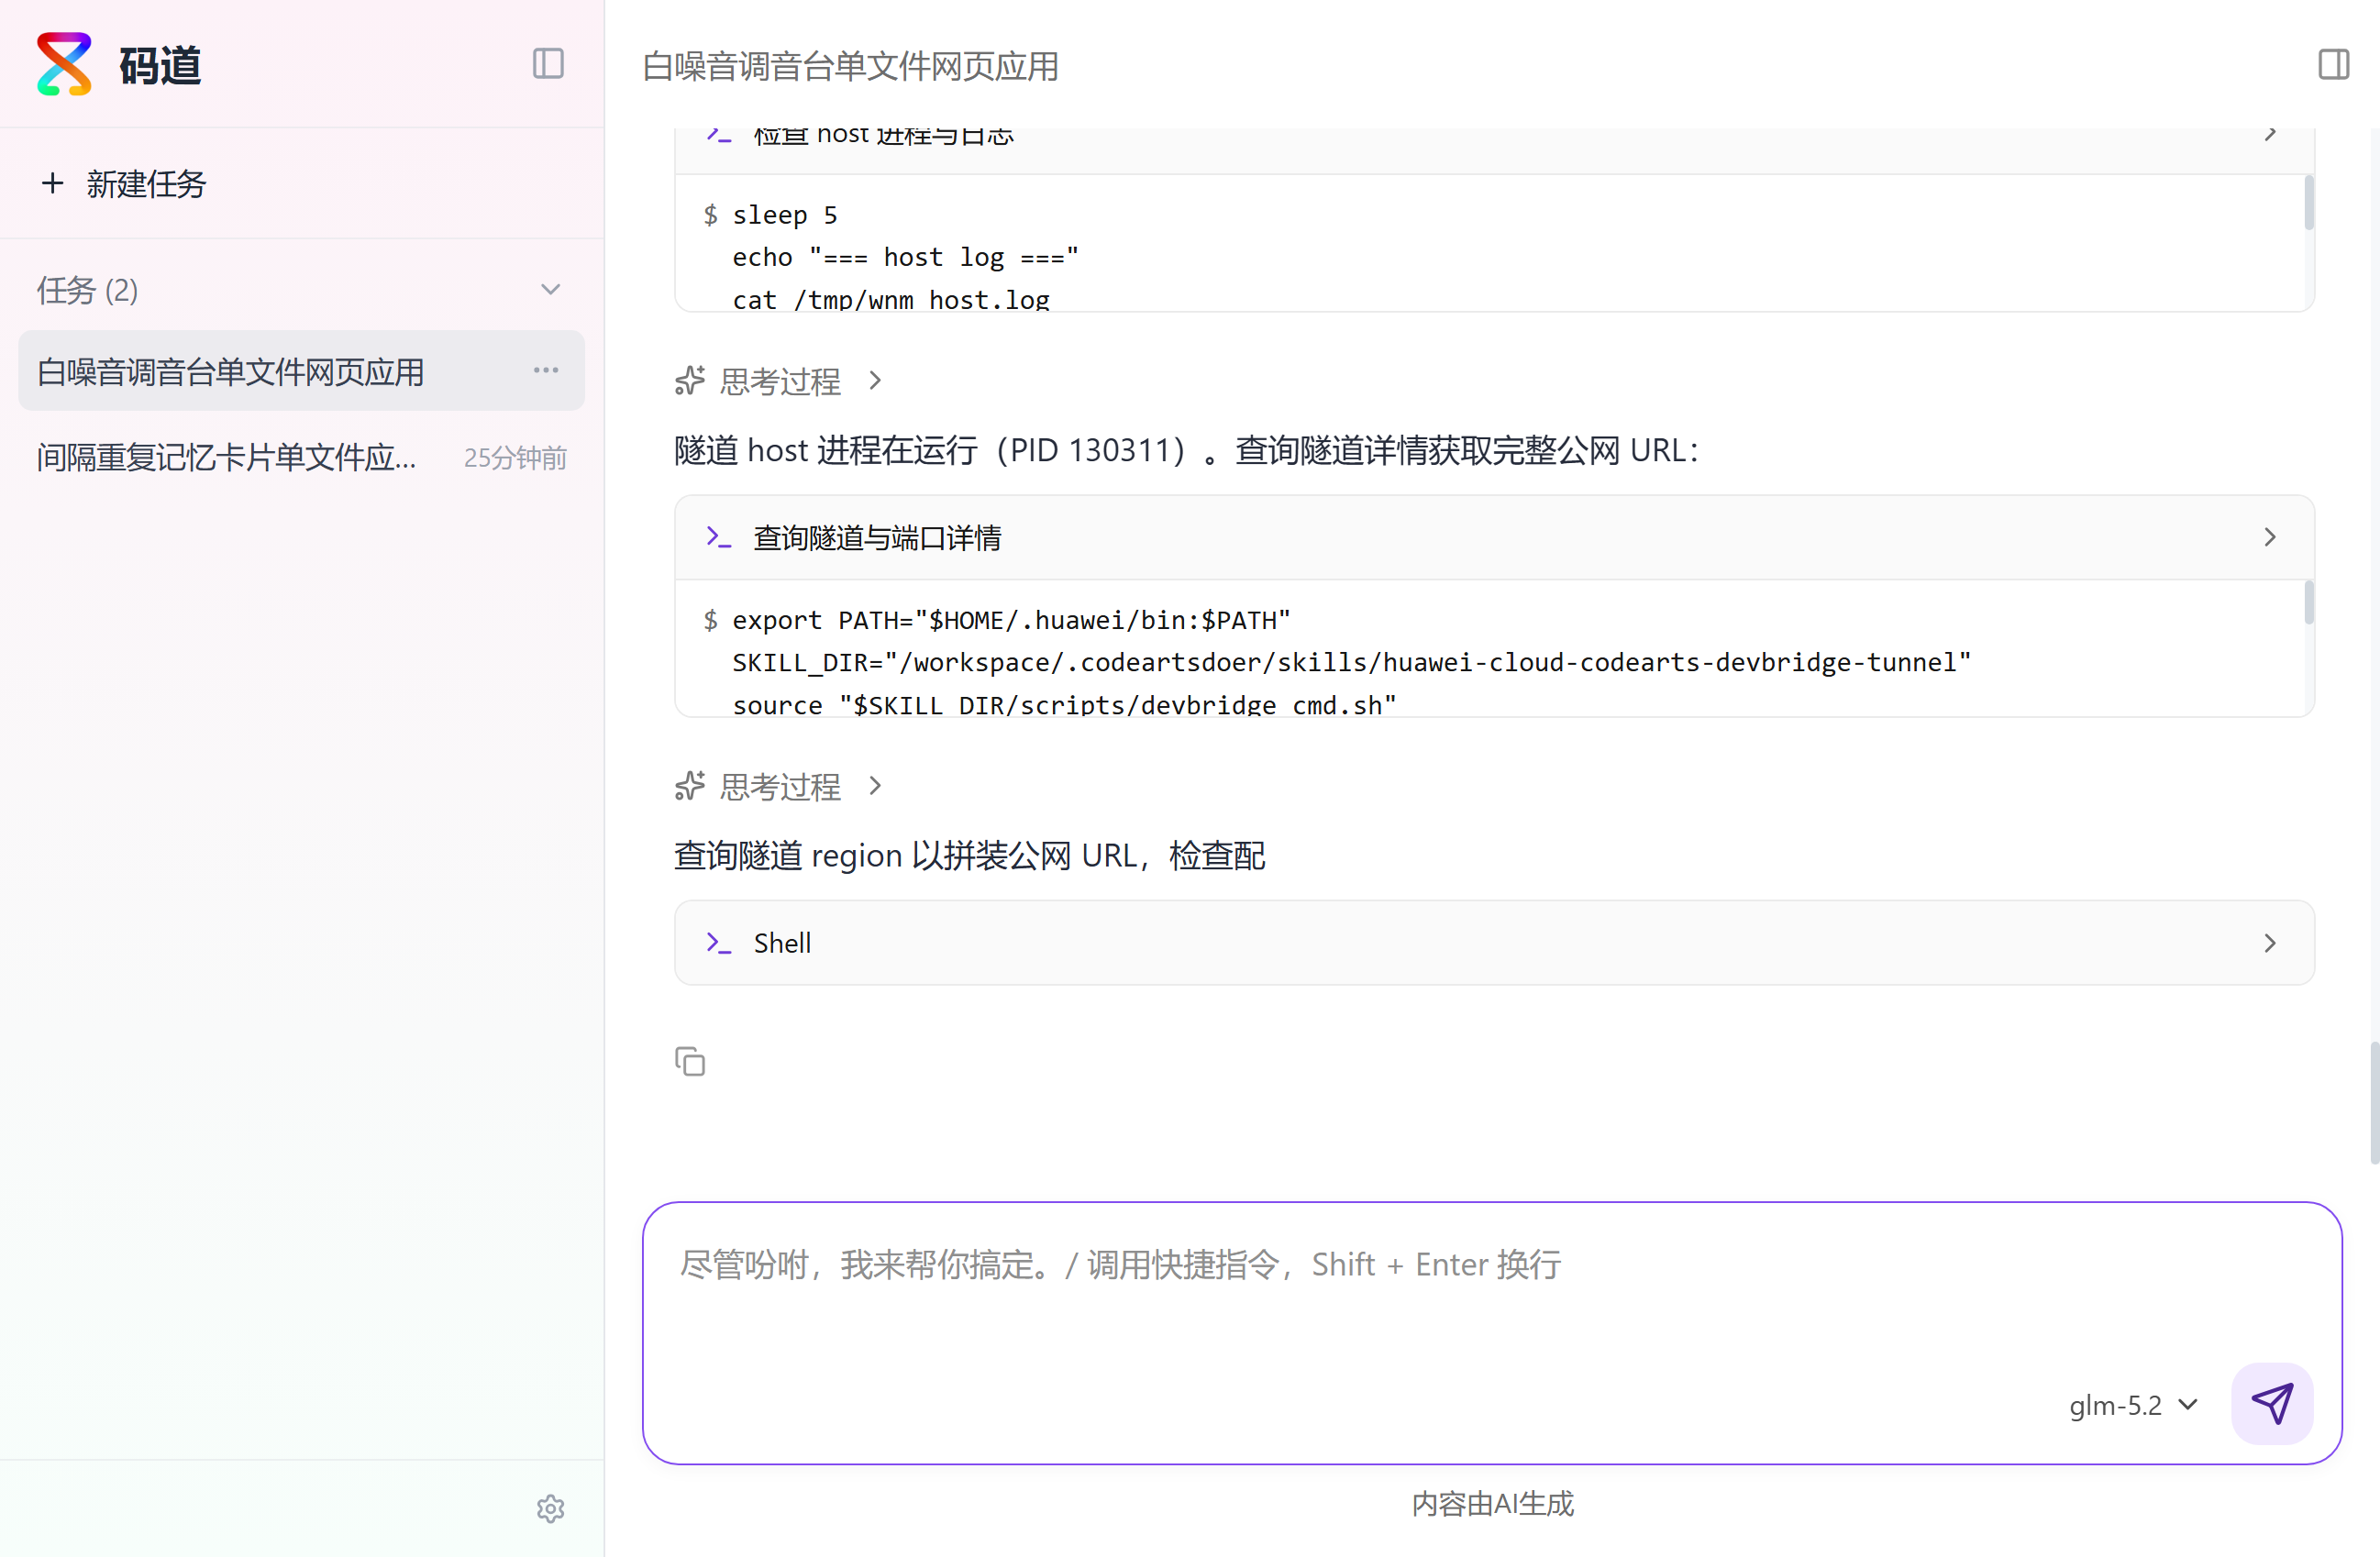This screenshot has width=2380, height=1557.
Task: Open the 白噪音调音台单文件网页应用 task
Action: pos(301,371)
